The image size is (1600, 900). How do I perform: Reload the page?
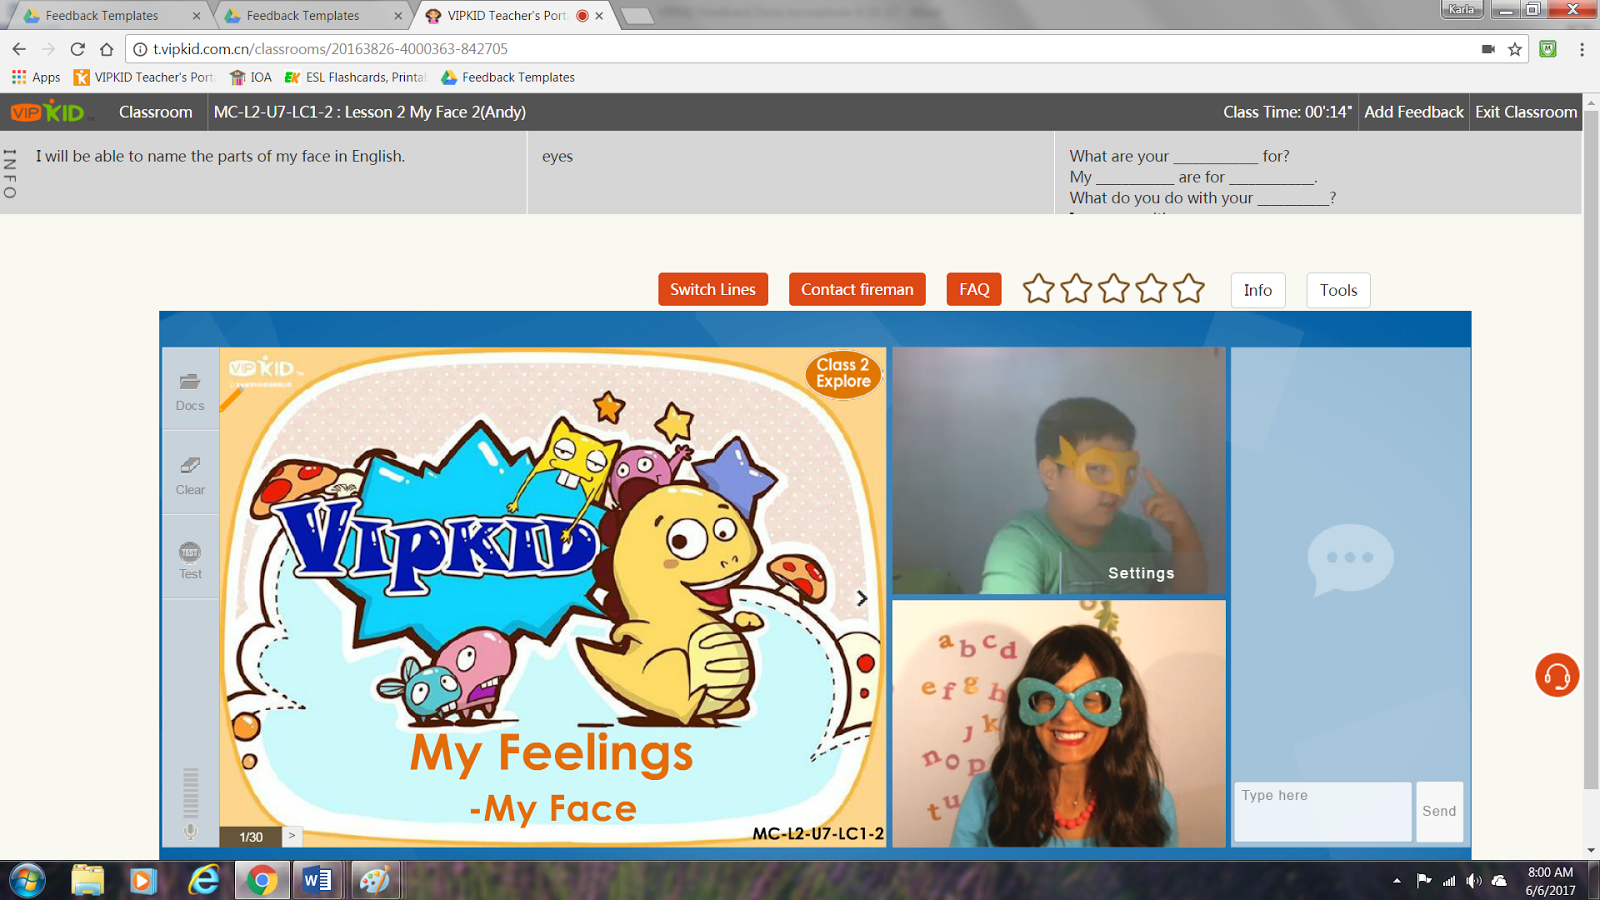tap(77, 48)
